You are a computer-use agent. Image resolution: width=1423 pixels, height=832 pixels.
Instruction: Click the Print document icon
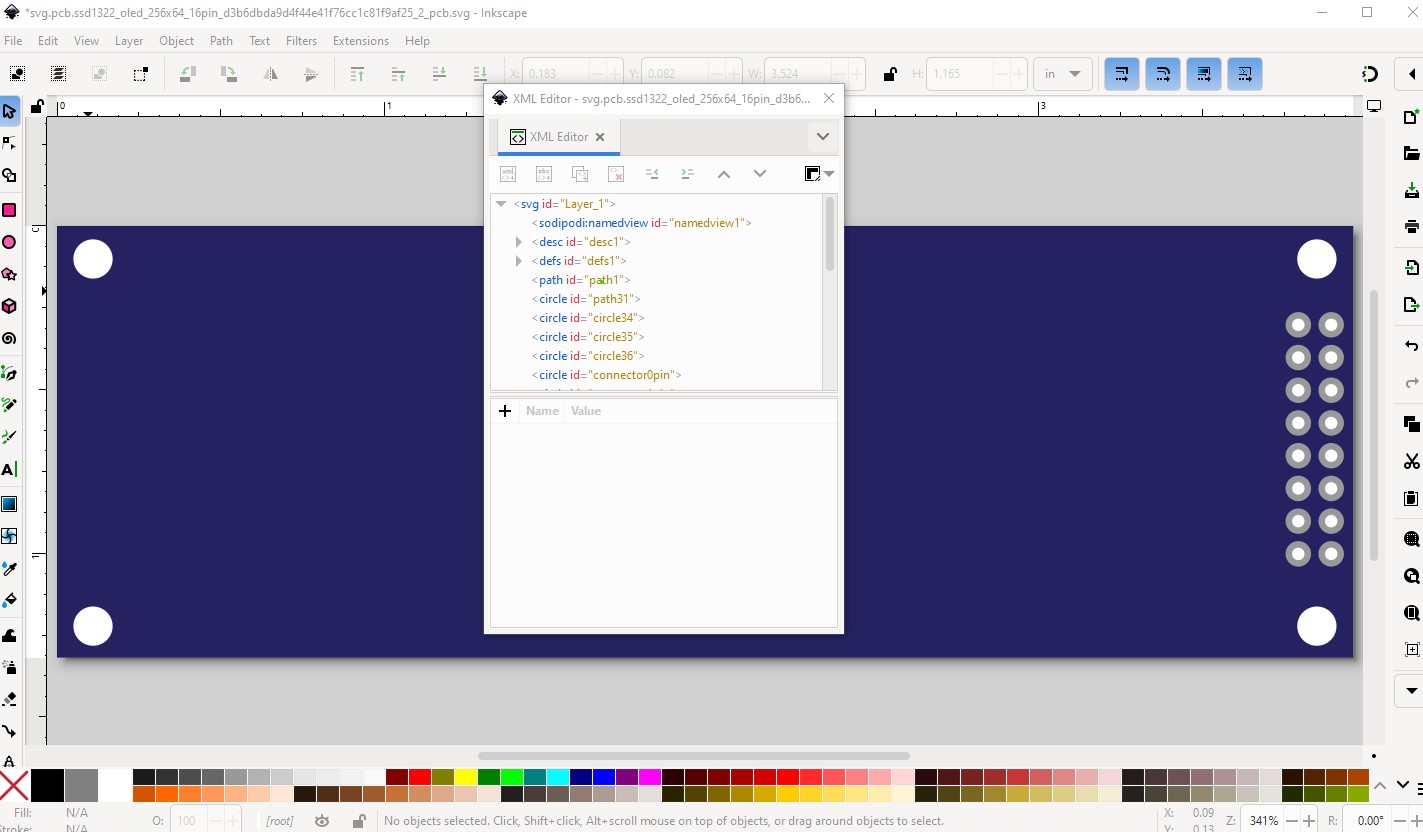coord(1411,226)
